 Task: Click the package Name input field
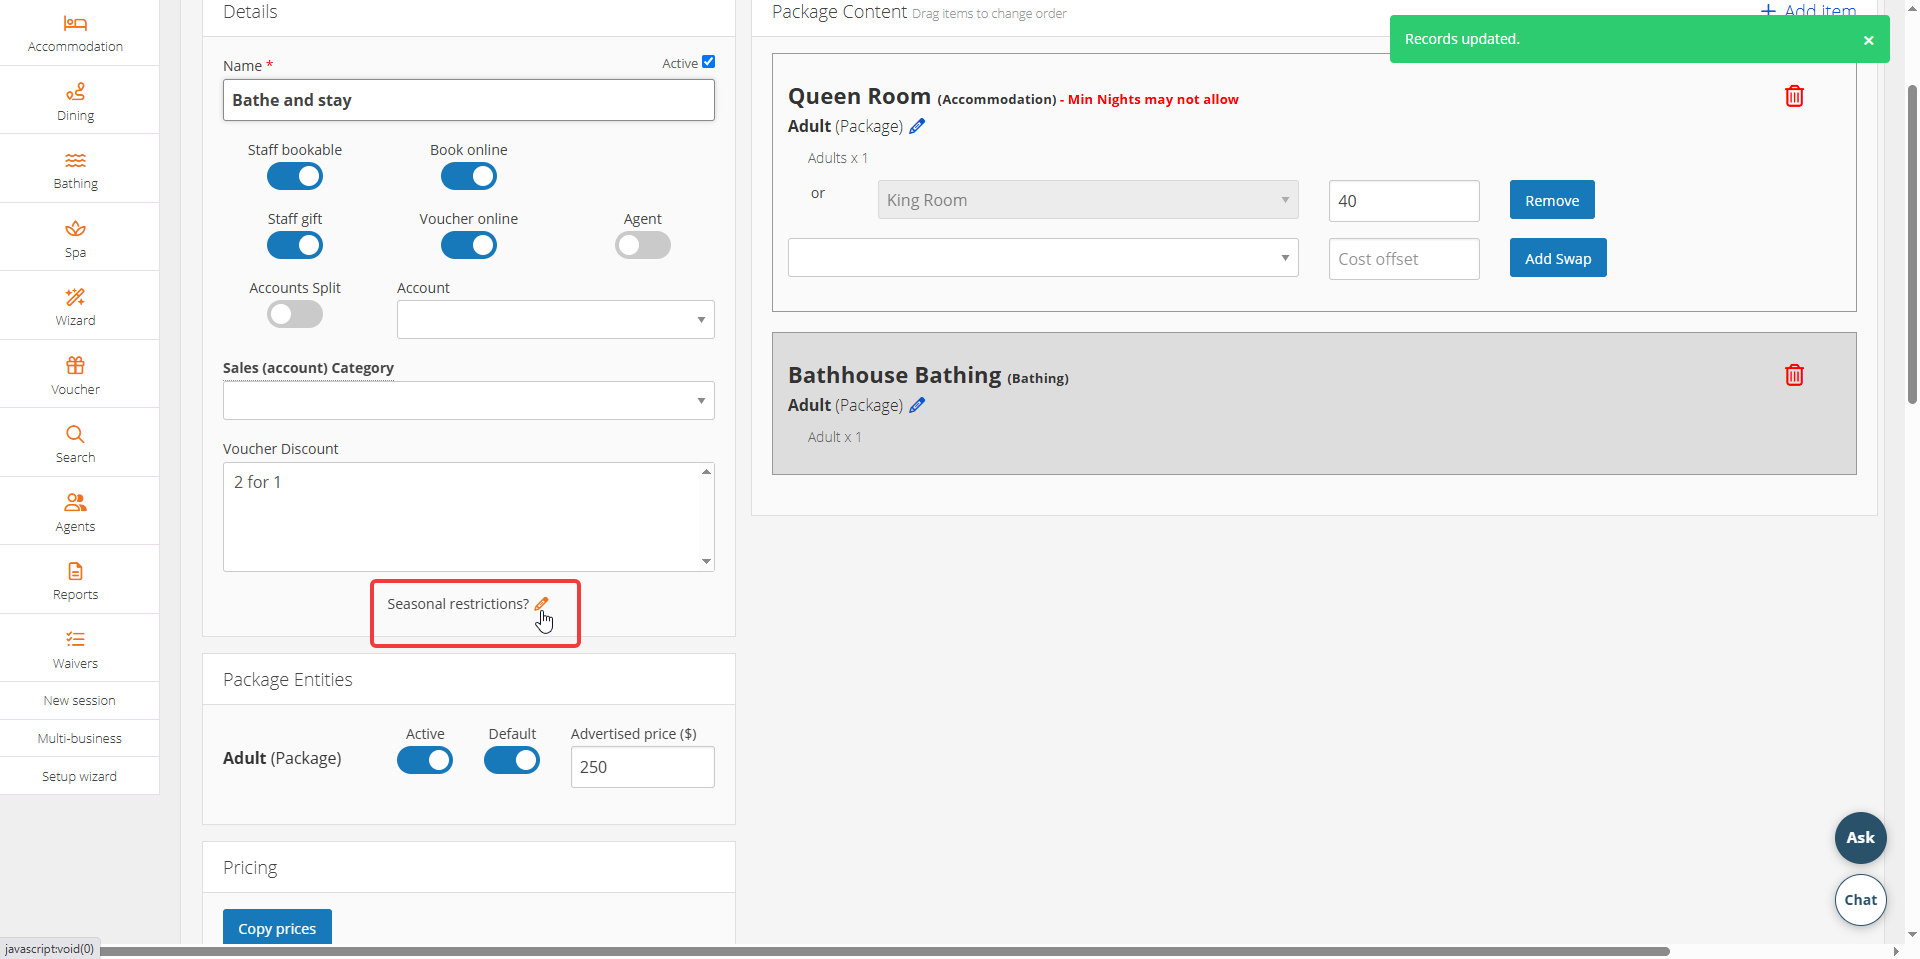[x=469, y=100]
